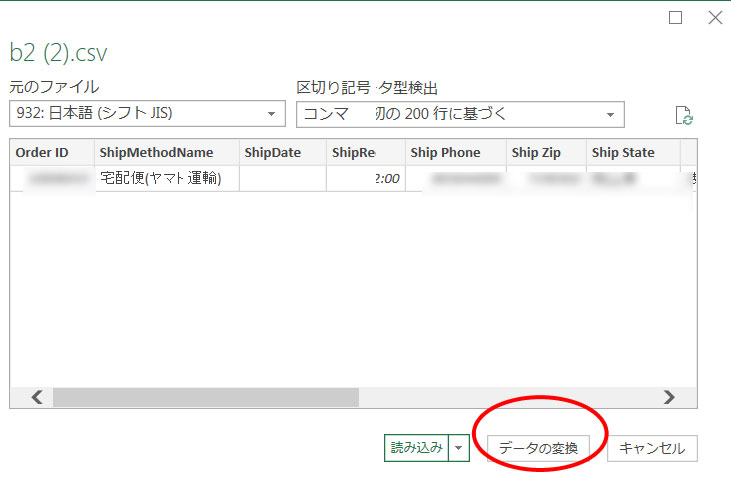Click empty scrollbar track right of thumb
Image resolution: width=731 pixels, height=482 pixels.
point(500,397)
